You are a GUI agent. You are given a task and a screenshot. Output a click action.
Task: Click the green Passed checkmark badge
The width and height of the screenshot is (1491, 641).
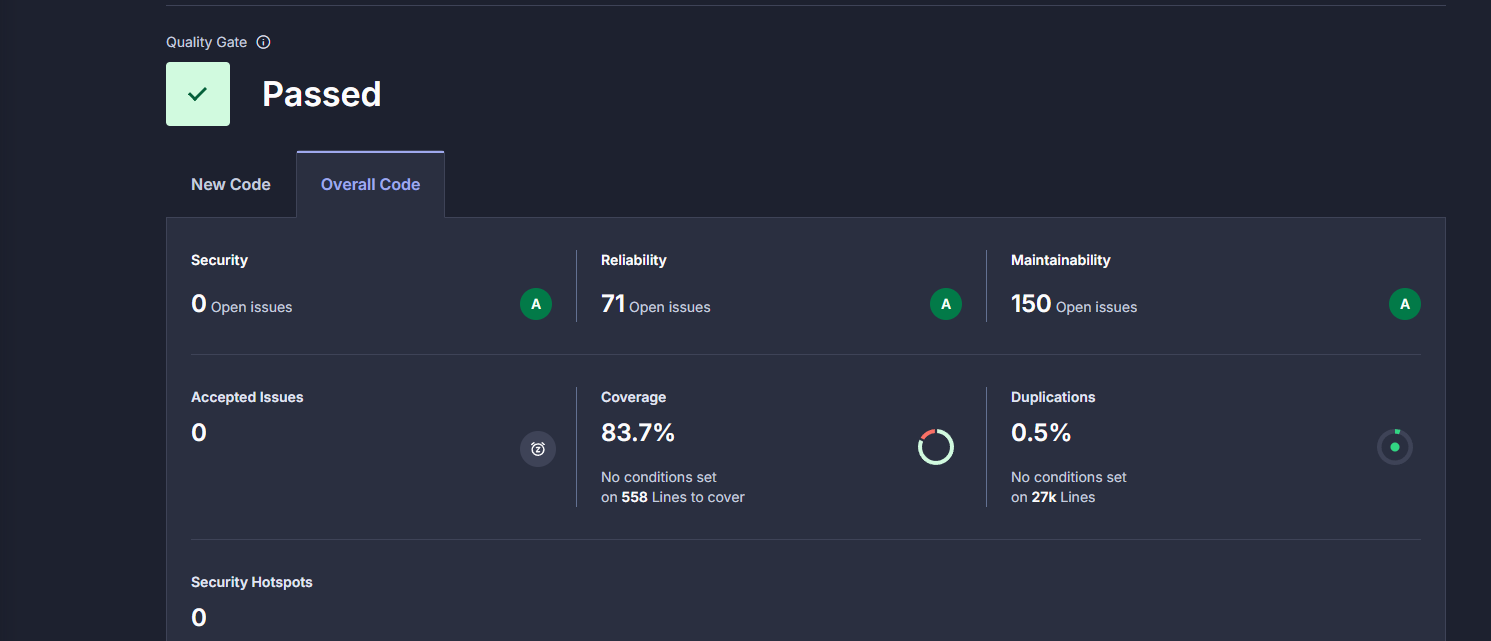click(198, 94)
